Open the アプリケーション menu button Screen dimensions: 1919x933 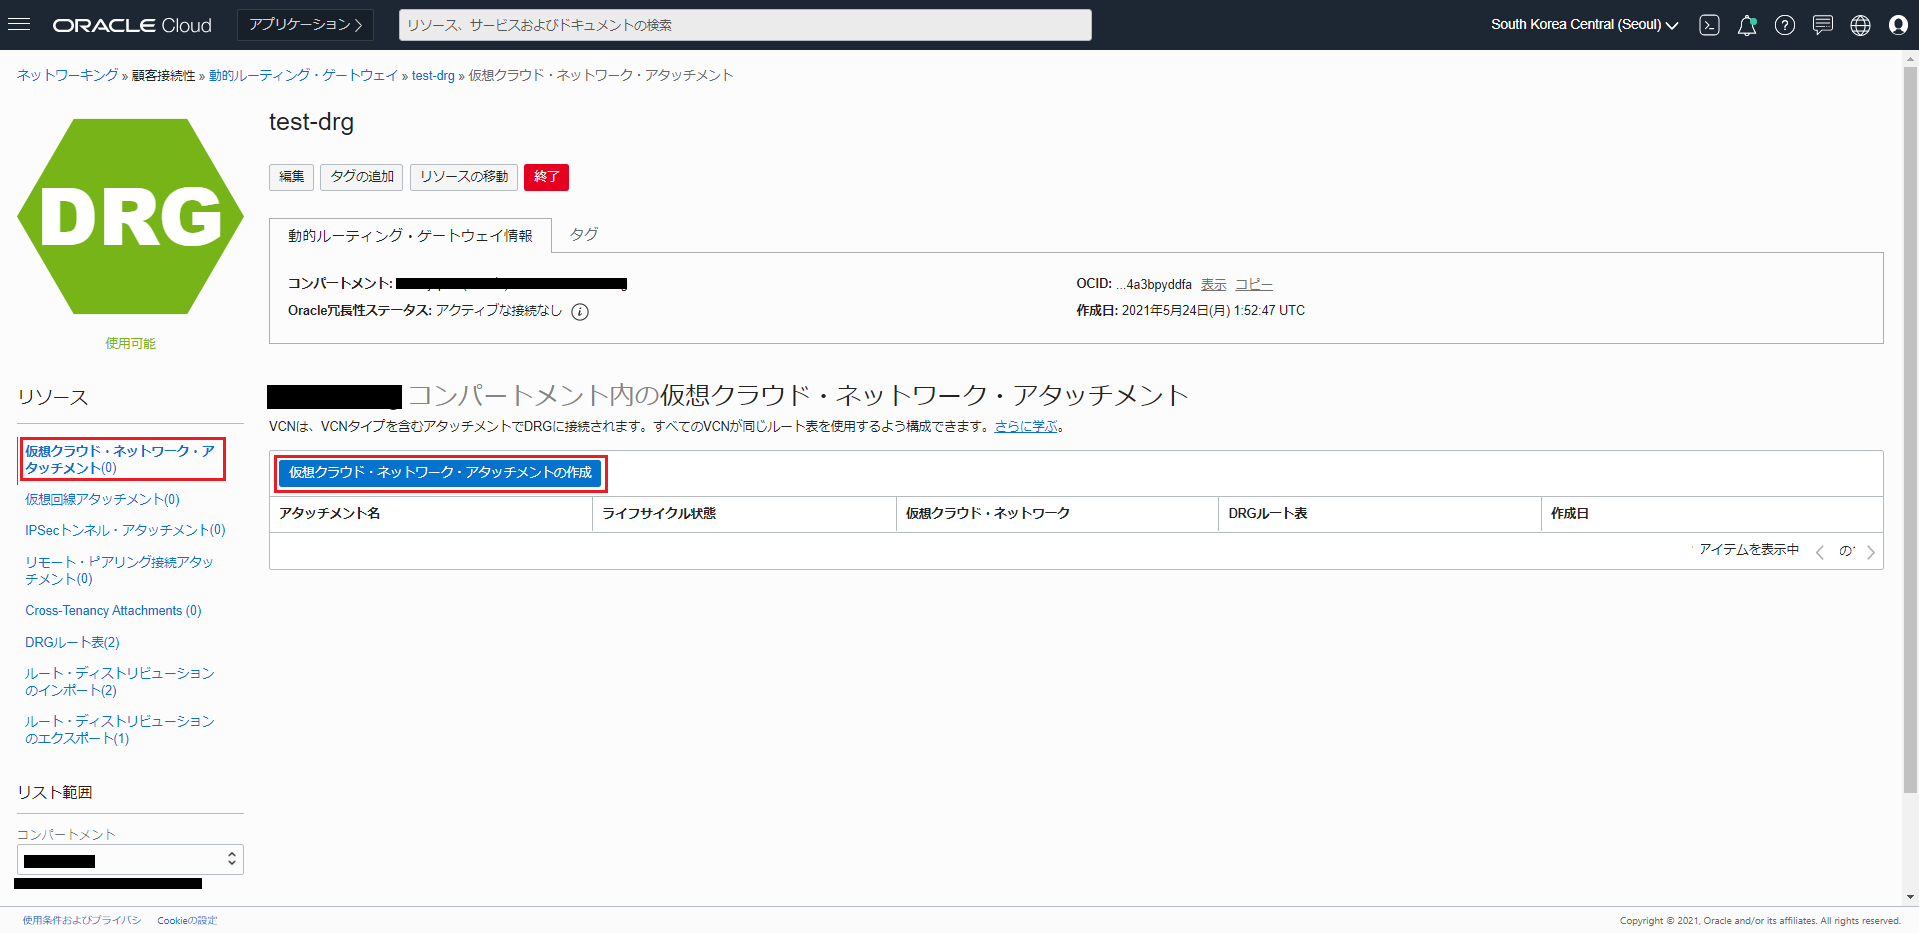point(305,25)
